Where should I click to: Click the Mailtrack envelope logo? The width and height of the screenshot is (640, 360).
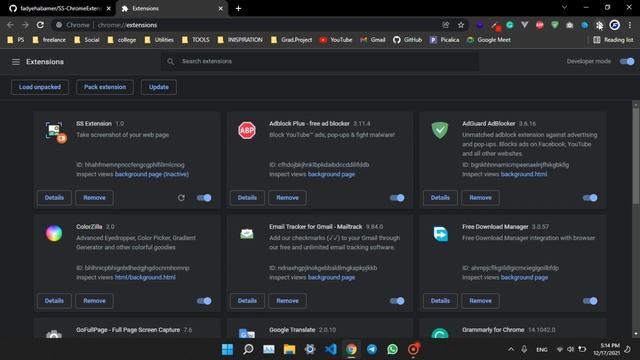247,234
